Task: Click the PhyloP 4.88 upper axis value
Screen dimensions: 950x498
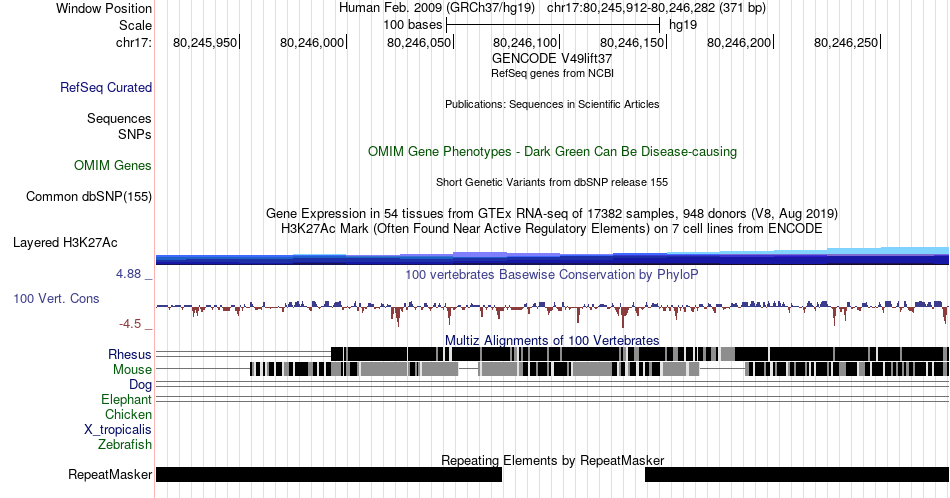Action: tap(128, 274)
